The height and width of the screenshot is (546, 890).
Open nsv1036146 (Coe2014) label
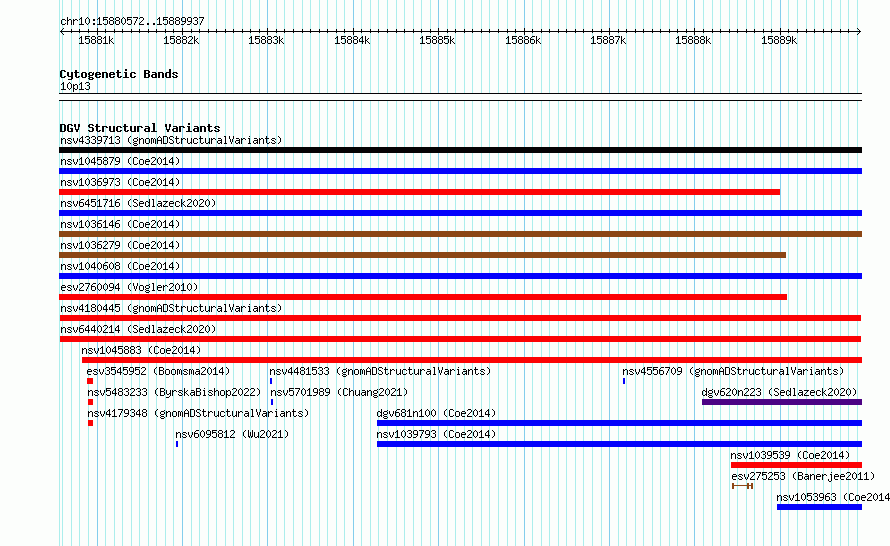[x=120, y=224]
